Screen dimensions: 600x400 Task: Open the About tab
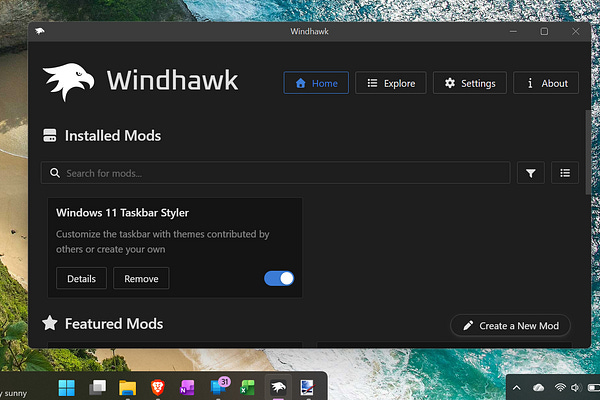pyautogui.click(x=546, y=83)
